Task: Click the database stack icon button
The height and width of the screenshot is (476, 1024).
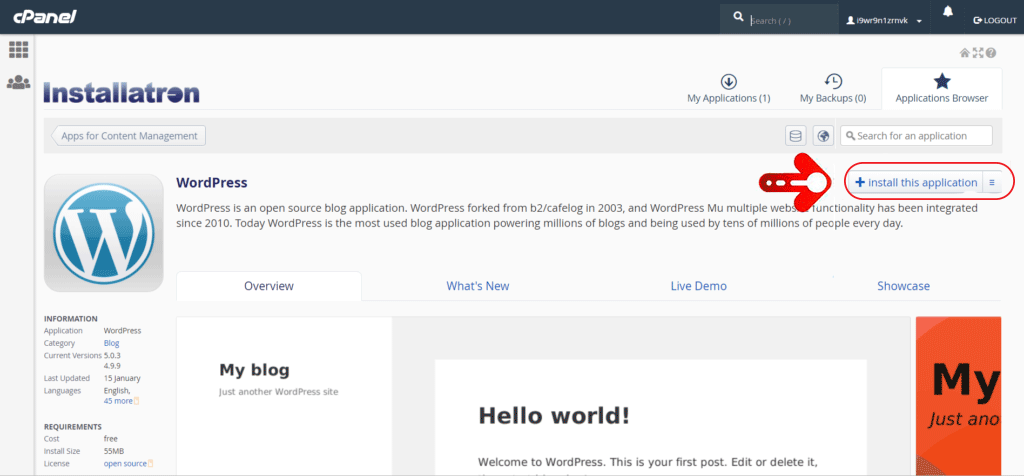Action: (x=795, y=136)
